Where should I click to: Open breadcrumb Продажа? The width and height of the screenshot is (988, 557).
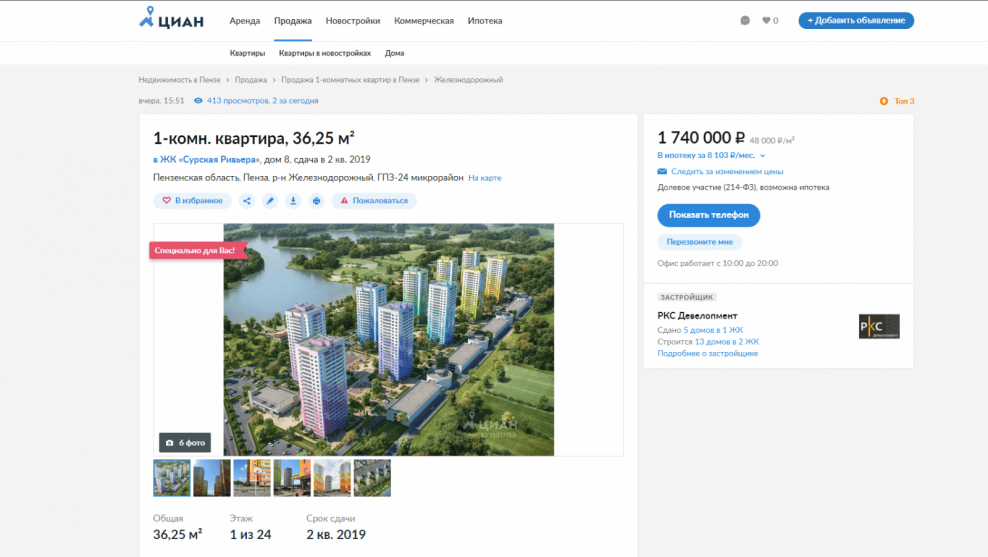coord(251,80)
